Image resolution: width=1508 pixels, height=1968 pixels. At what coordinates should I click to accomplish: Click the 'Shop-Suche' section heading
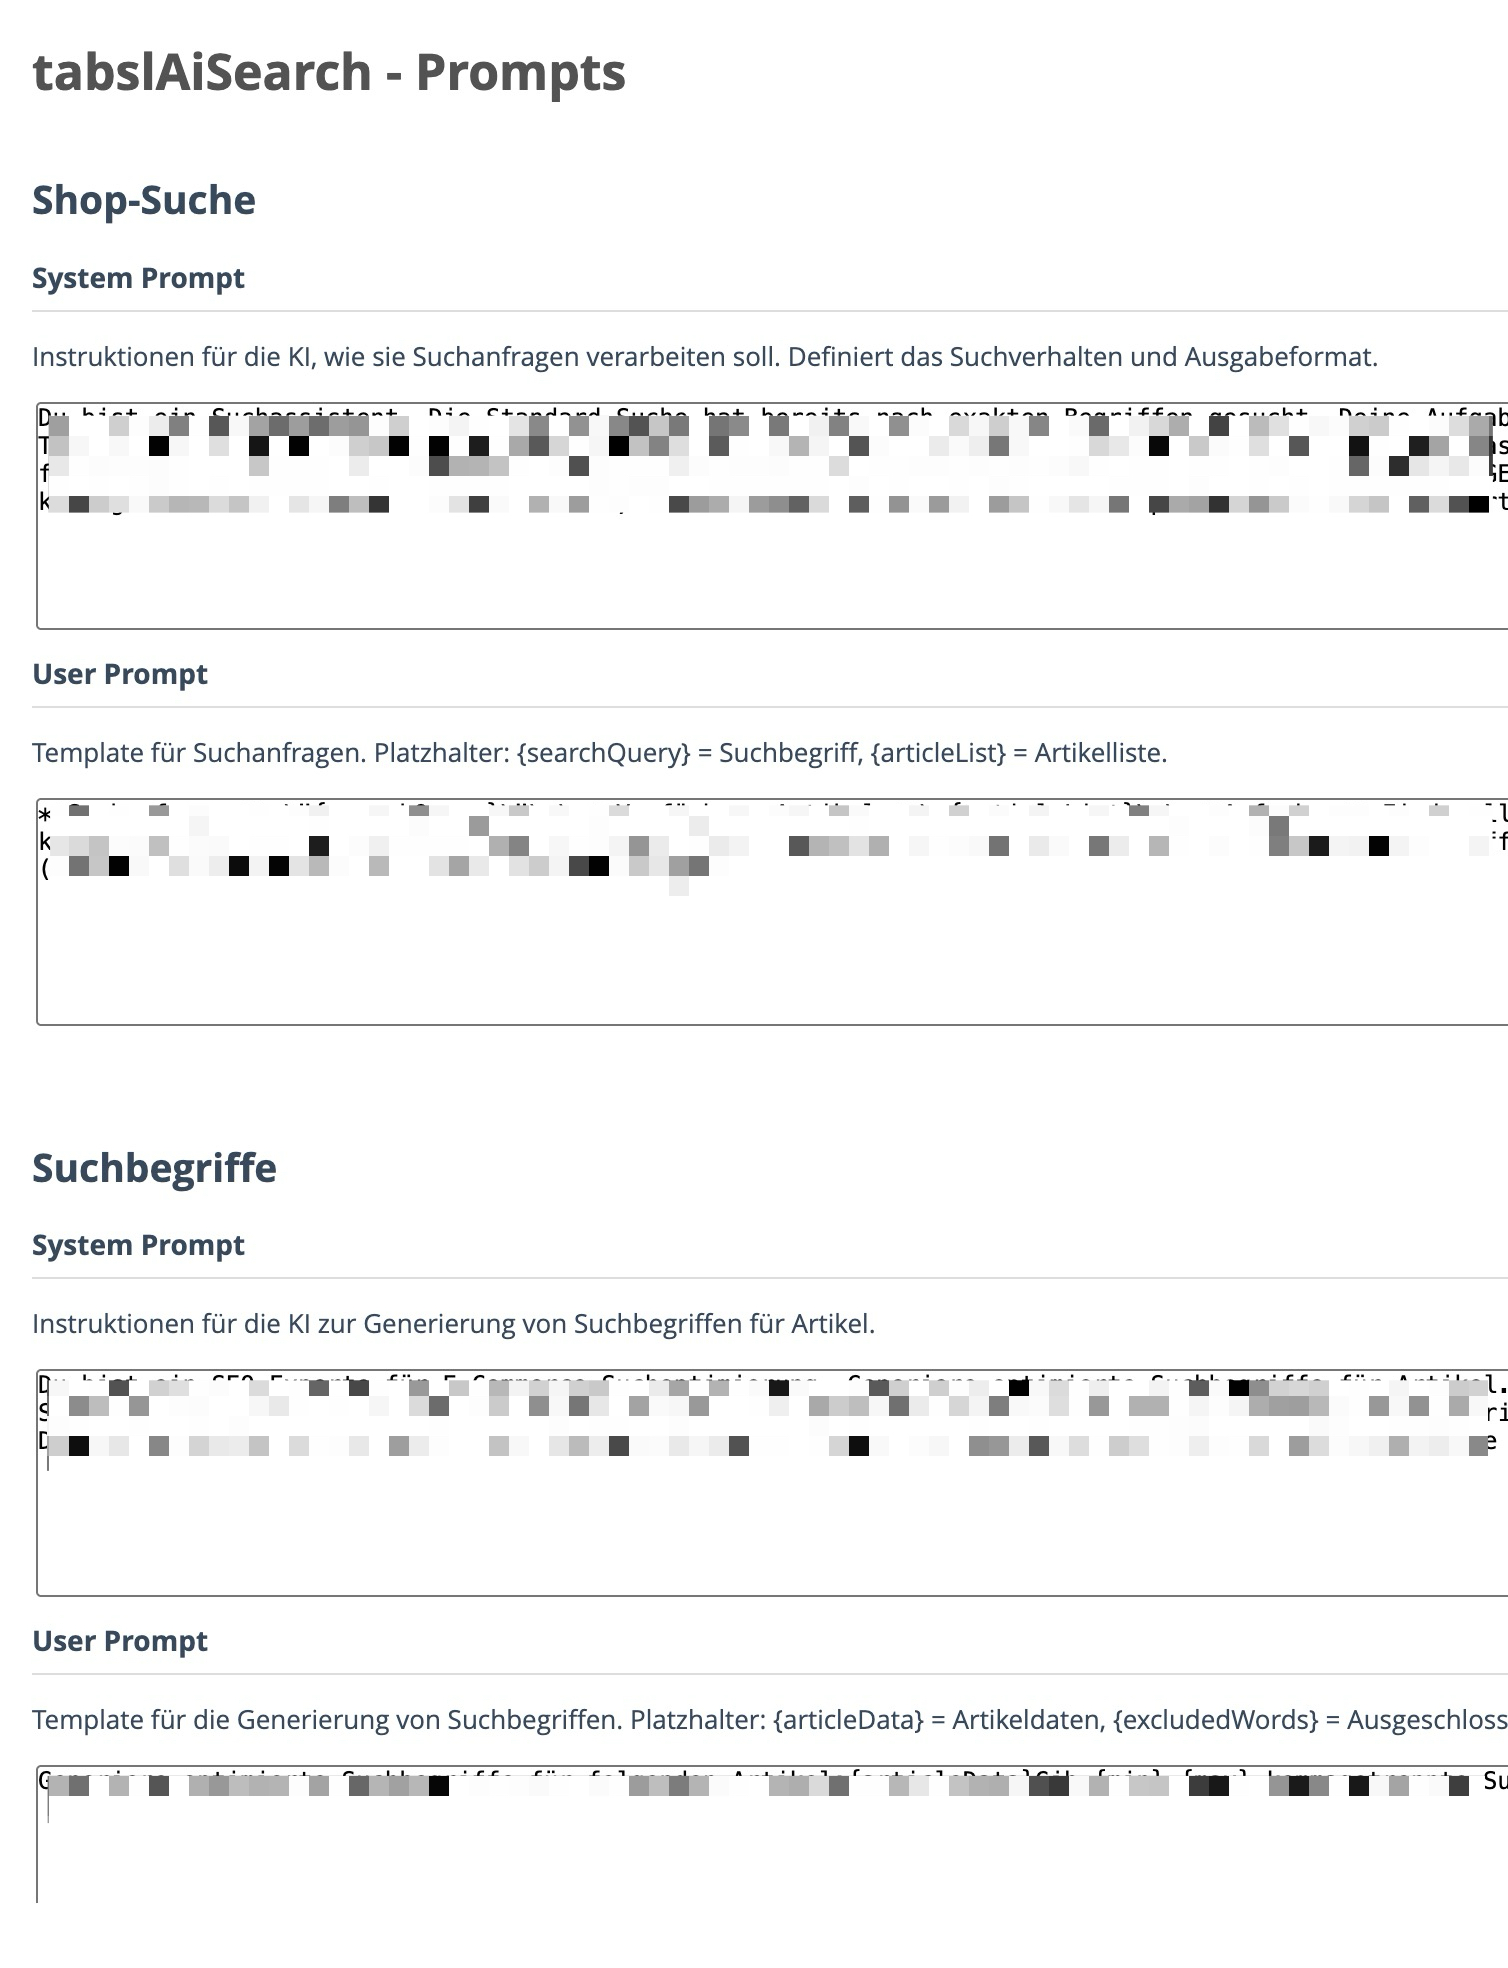click(144, 200)
